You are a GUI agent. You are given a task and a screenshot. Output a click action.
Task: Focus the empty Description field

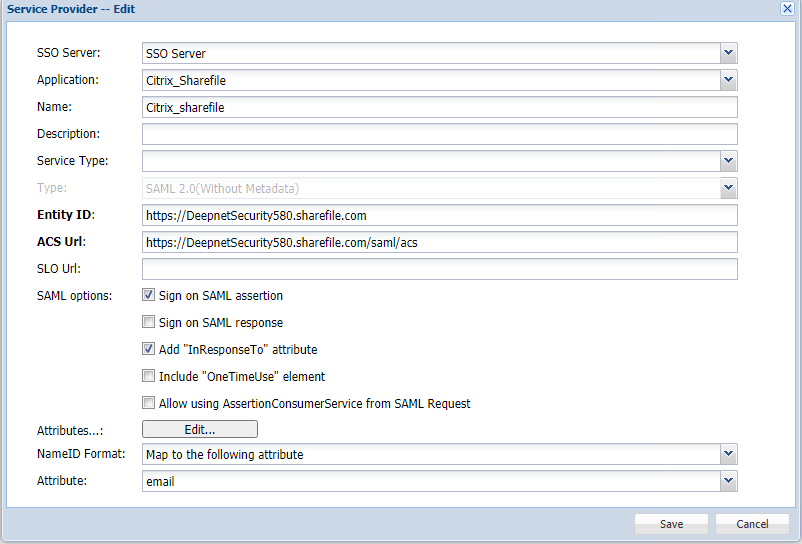pos(440,134)
